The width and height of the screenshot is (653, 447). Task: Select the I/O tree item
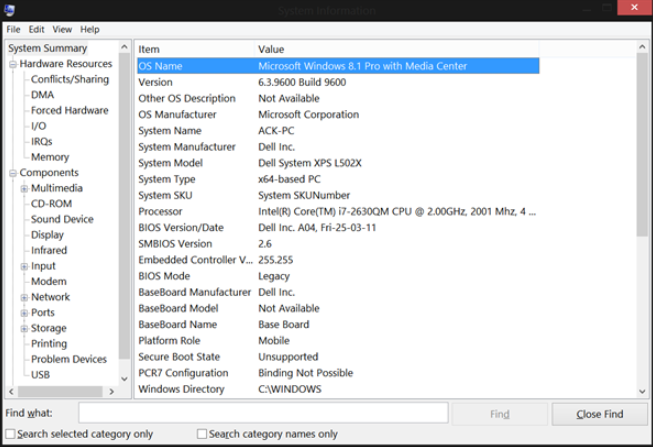pyautogui.click(x=39, y=126)
